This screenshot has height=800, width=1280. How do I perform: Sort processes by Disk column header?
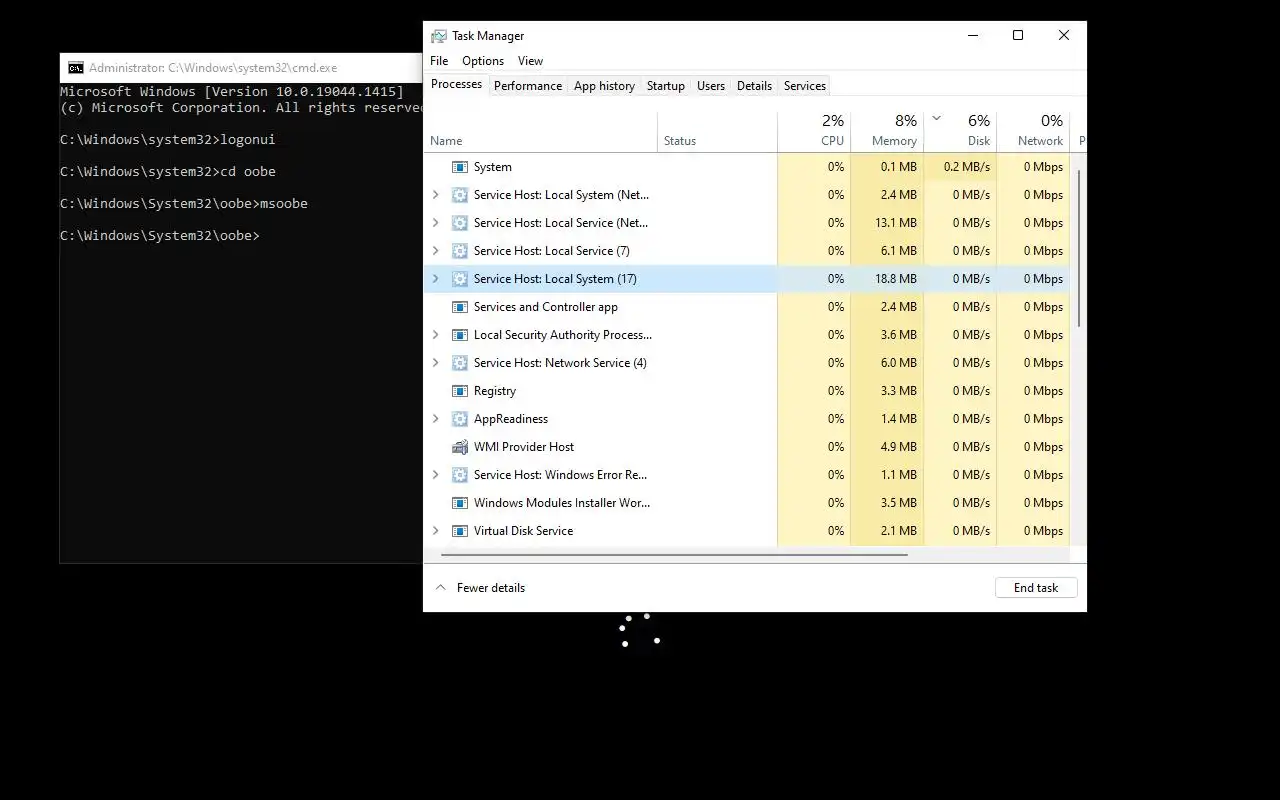[x=960, y=131]
